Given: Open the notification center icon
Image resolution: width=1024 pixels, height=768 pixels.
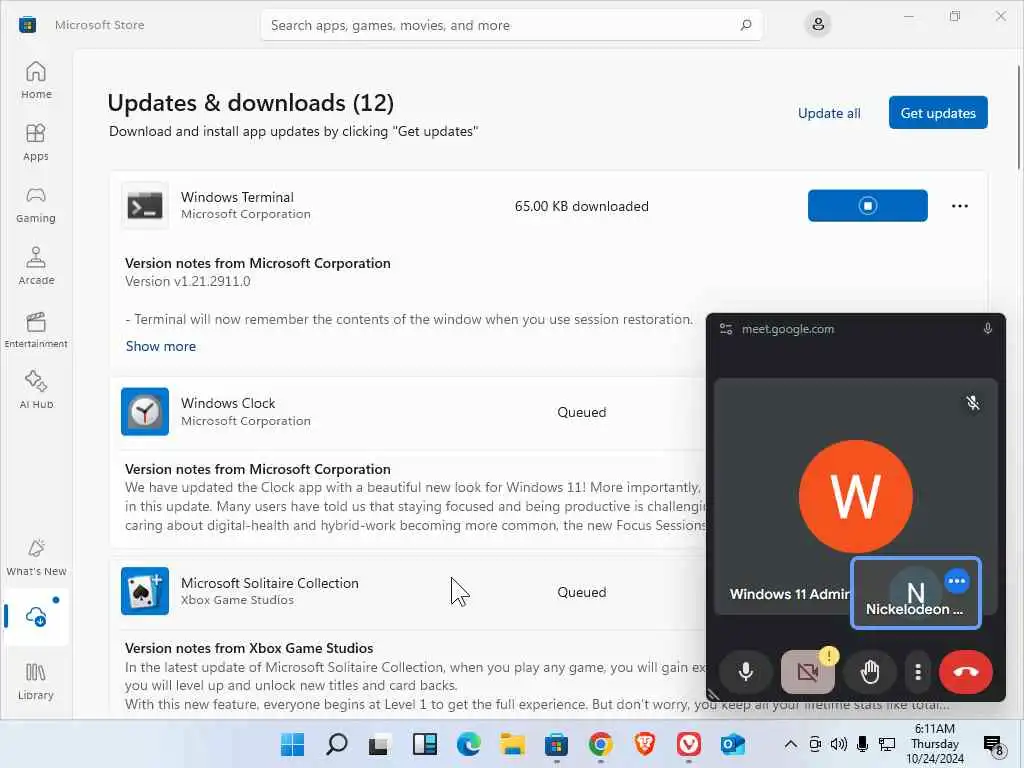Looking at the screenshot, I should tap(993, 744).
